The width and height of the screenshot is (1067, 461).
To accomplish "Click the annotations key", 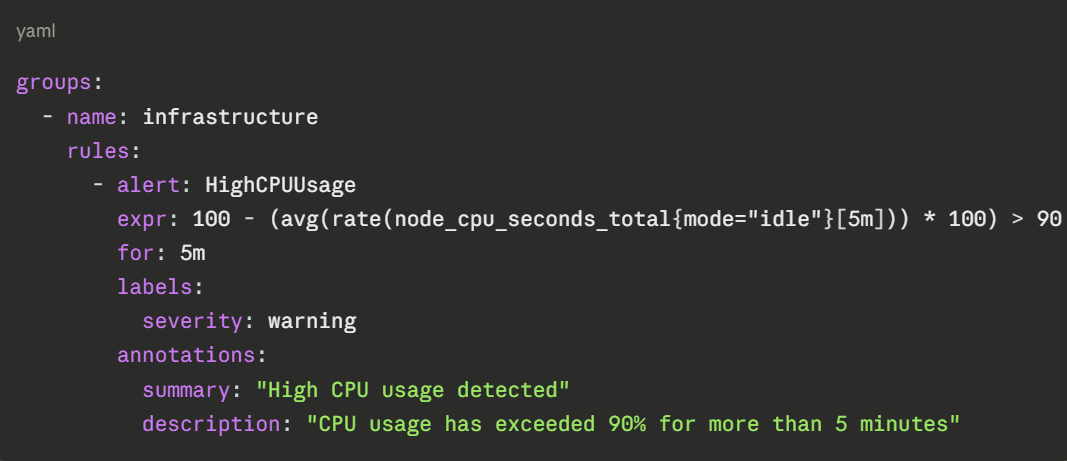I will (186, 355).
